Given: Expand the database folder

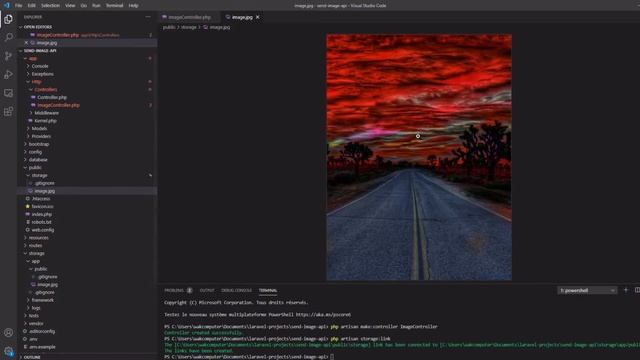Looking at the screenshot, I should click(38, 160).
